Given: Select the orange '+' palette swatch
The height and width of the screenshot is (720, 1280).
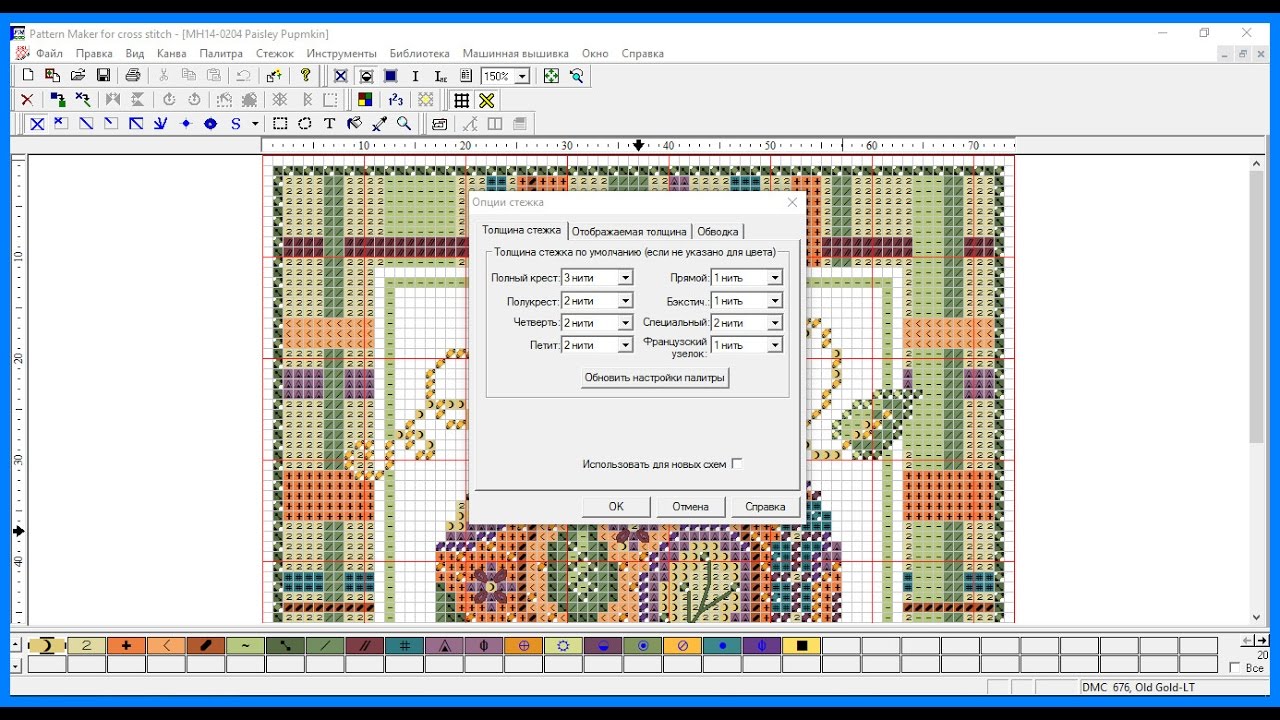Looking at the screenshot, I should click(126, 646).
